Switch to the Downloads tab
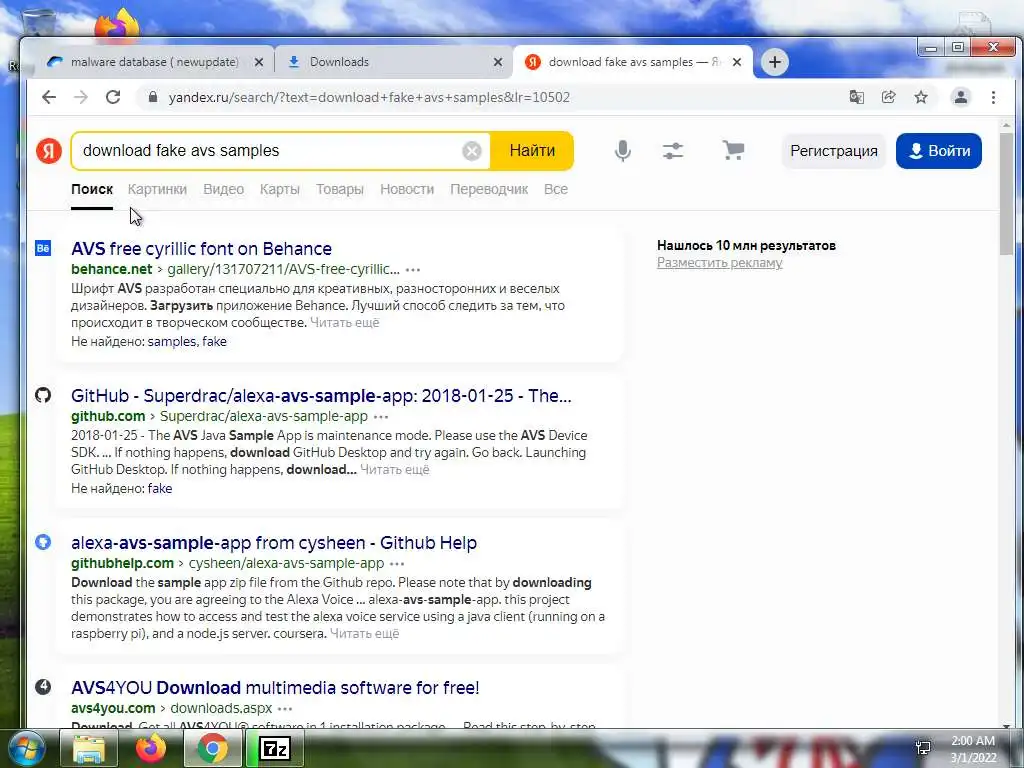The image size is (1024, 768). 339,62
